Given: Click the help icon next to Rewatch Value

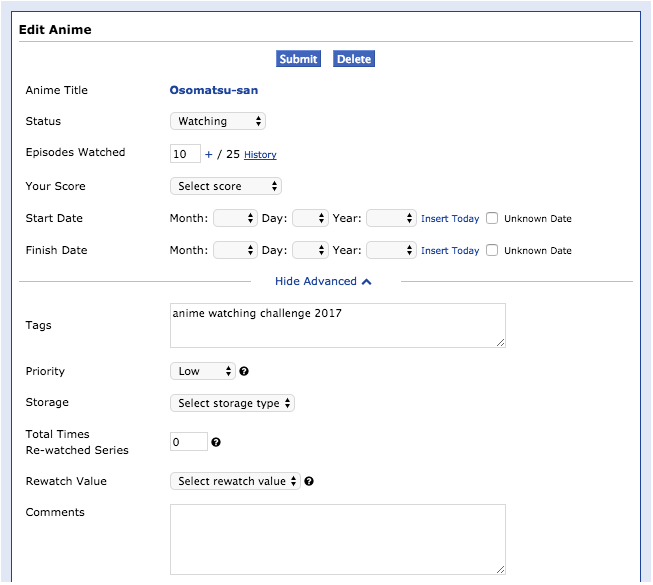Looking at the screenshot, I should [x=309, y=481].
